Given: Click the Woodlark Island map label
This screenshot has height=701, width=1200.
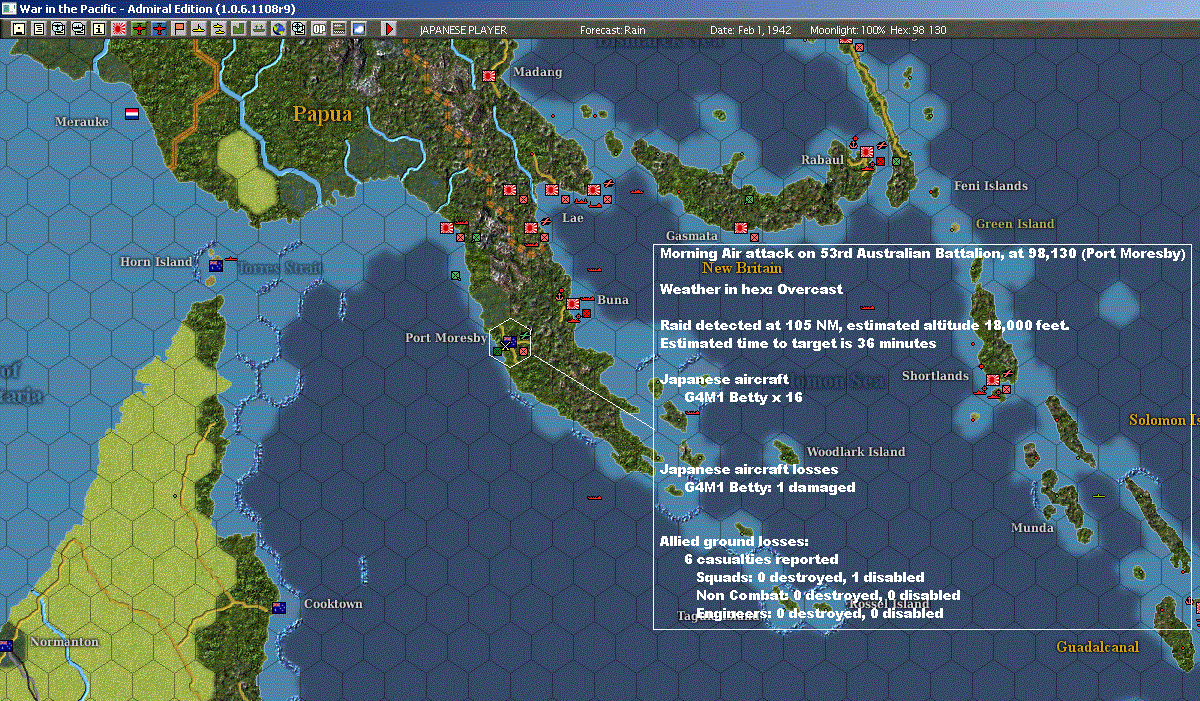Looking at the screenshot, I should (x=855, y=452).
